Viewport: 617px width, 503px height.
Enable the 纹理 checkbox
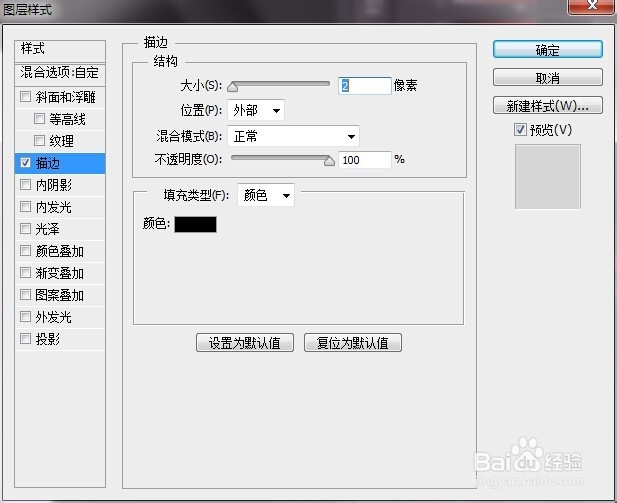pyautogui.click(x=39, y=141)
